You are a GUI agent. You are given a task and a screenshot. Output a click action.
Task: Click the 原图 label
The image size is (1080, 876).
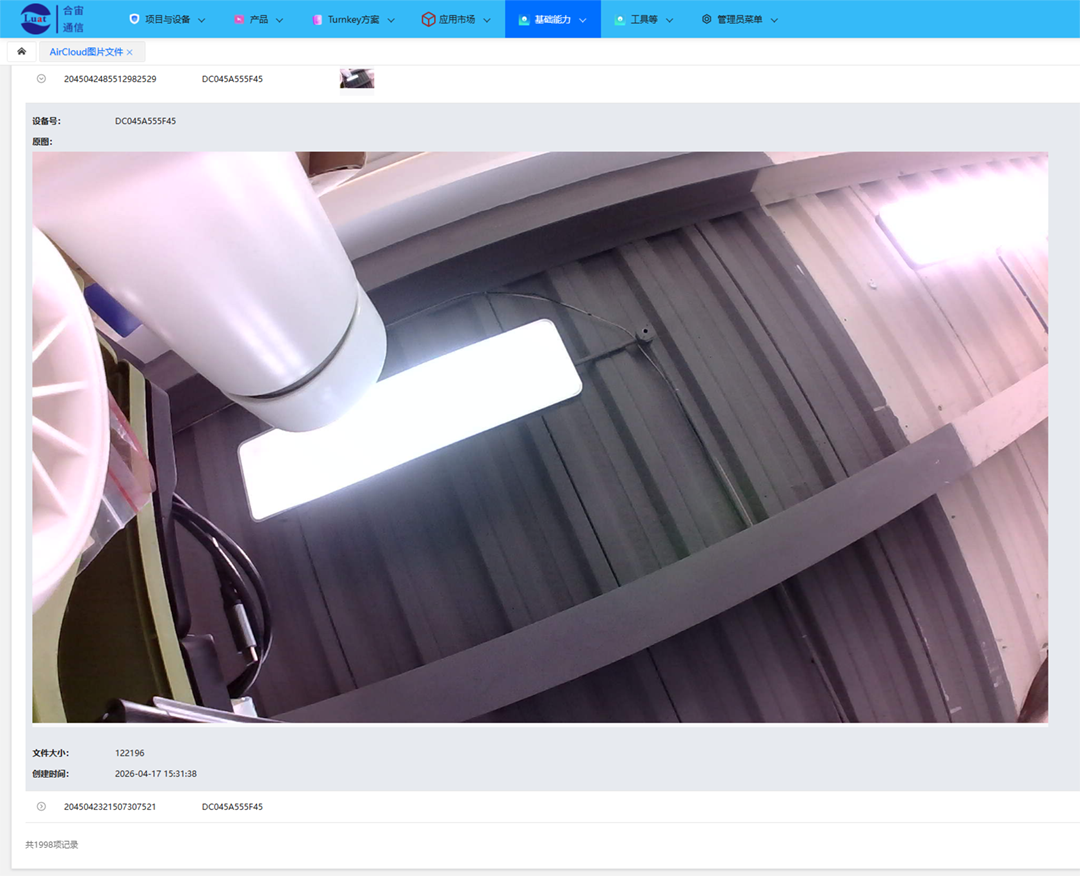pos(42,142)
